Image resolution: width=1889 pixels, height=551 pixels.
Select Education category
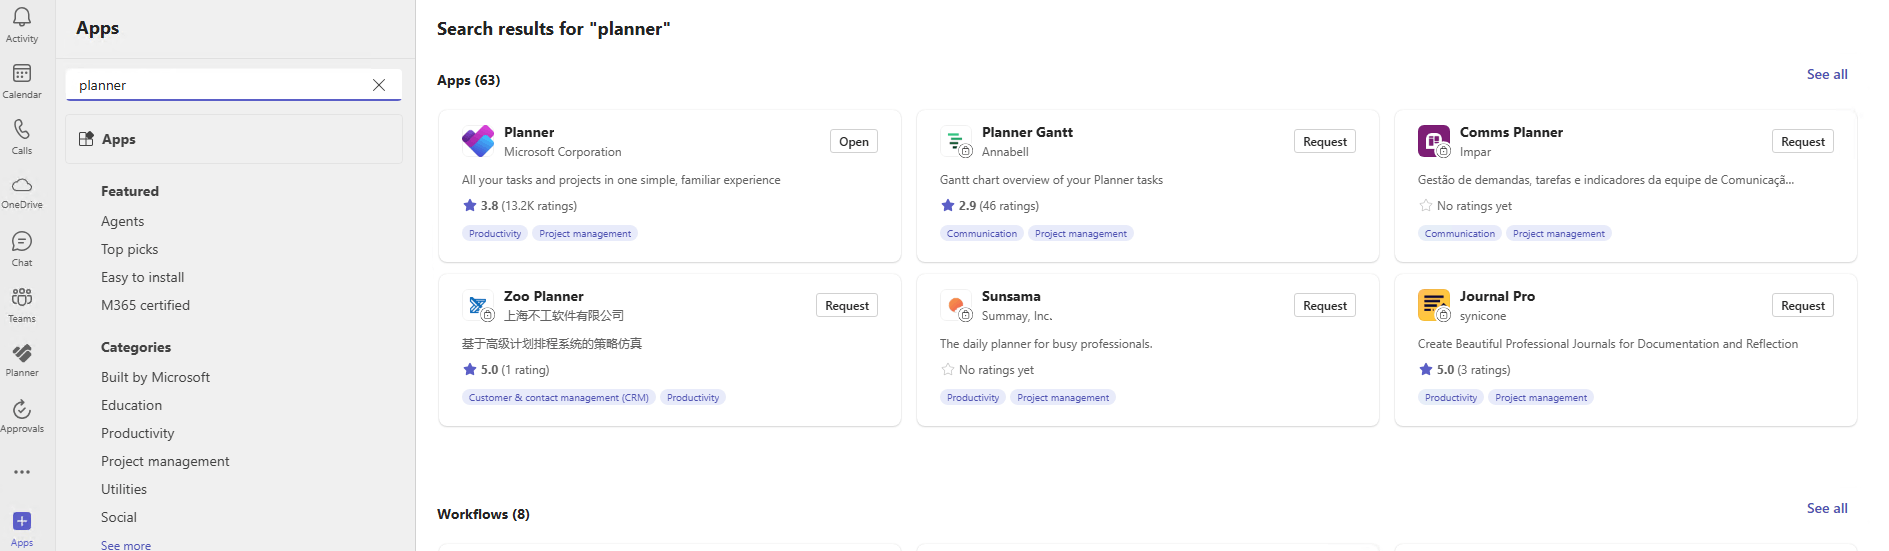click(x=131, y=405)
